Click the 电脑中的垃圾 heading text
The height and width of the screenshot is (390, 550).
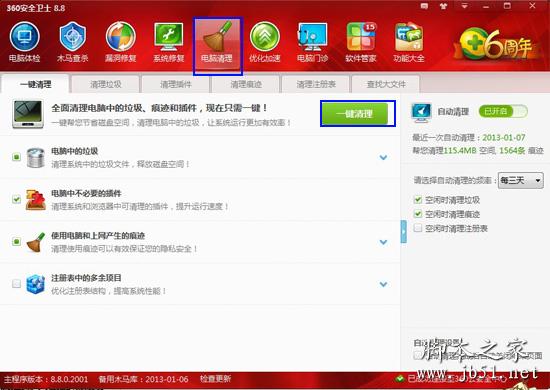75,151
